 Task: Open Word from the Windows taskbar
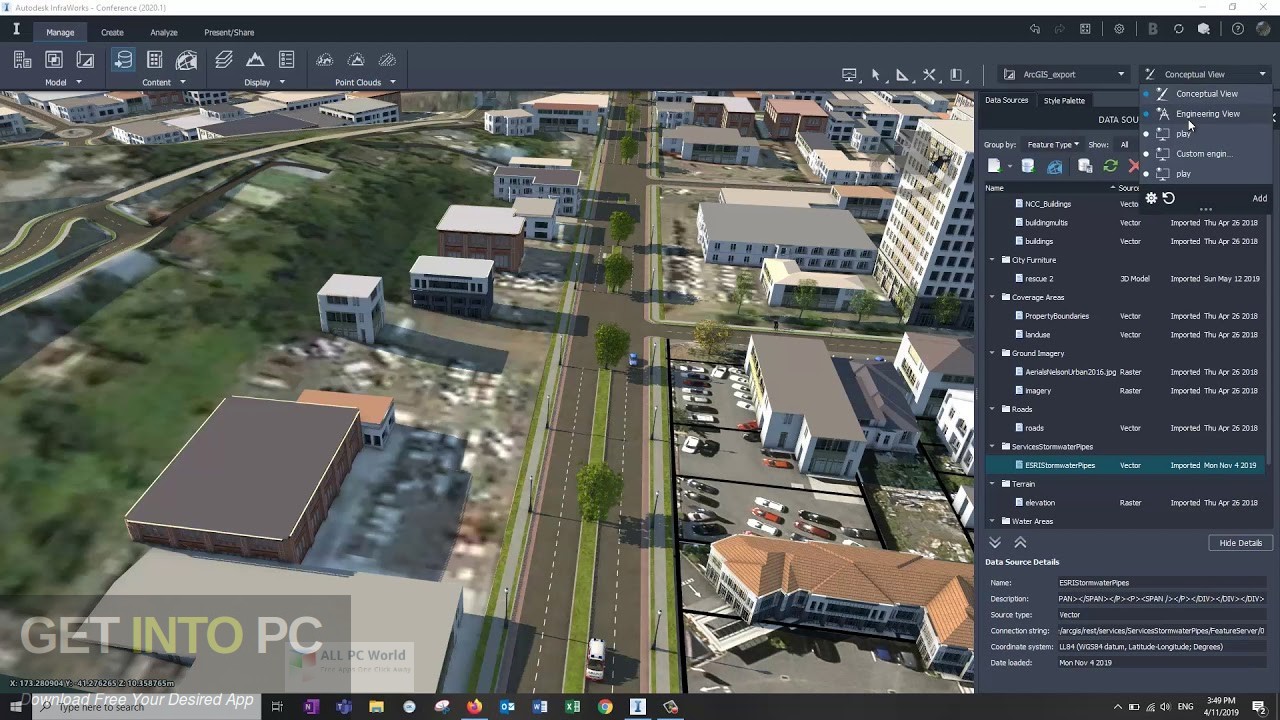[540, 707]
